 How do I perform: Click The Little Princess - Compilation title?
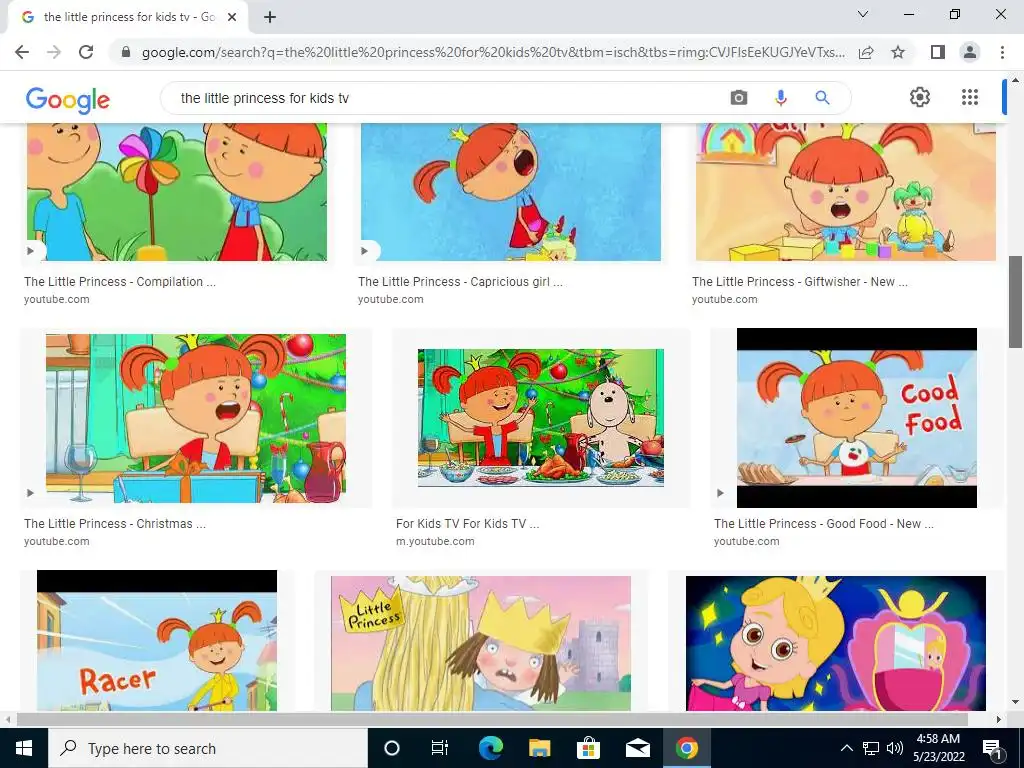tap(120, 281)
